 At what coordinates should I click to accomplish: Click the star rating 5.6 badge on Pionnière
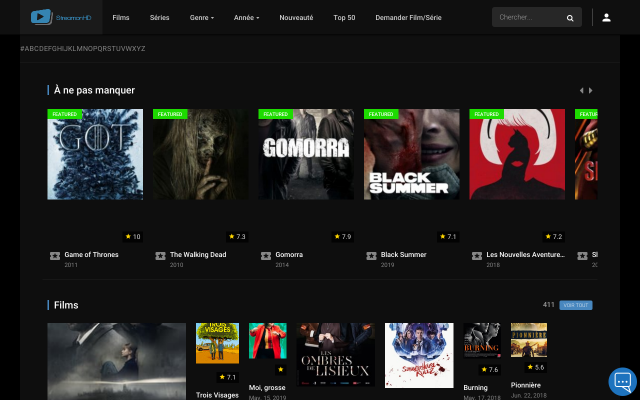coord(536,367)
